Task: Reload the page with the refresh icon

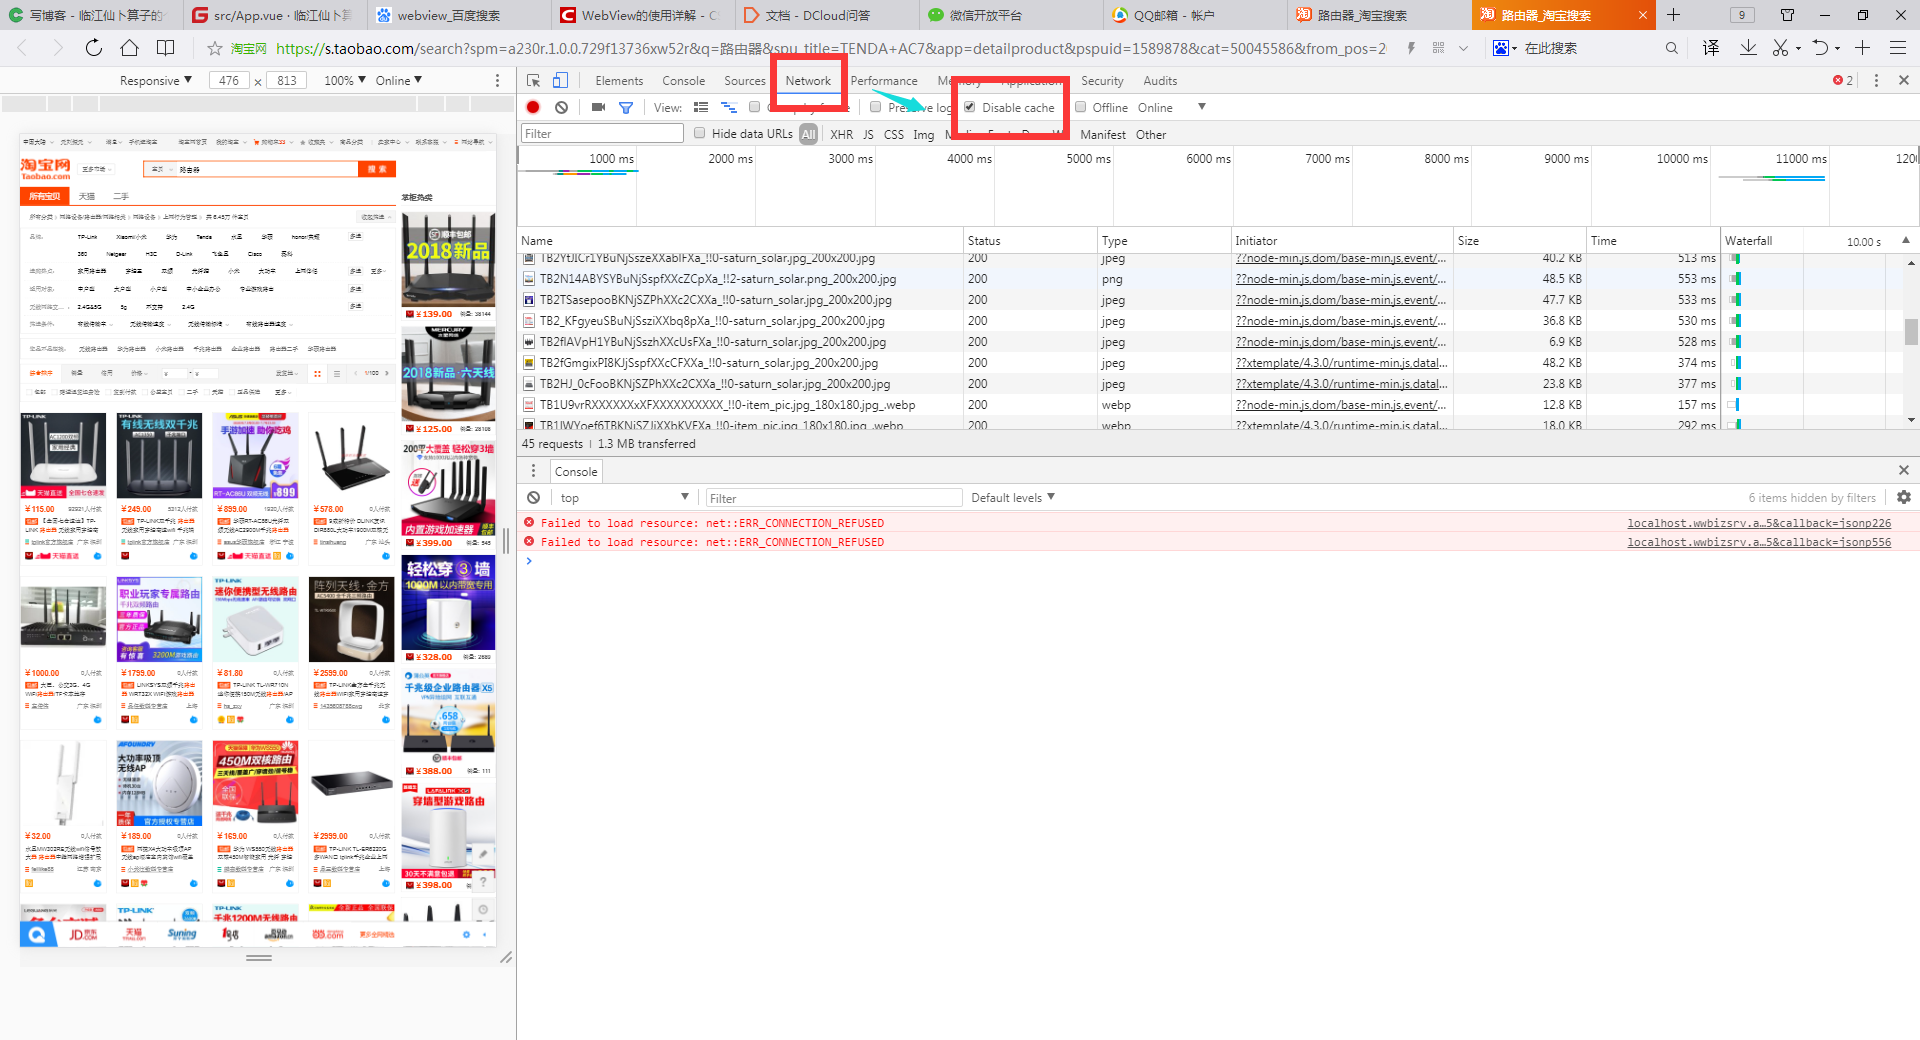Action: [94, 48]
